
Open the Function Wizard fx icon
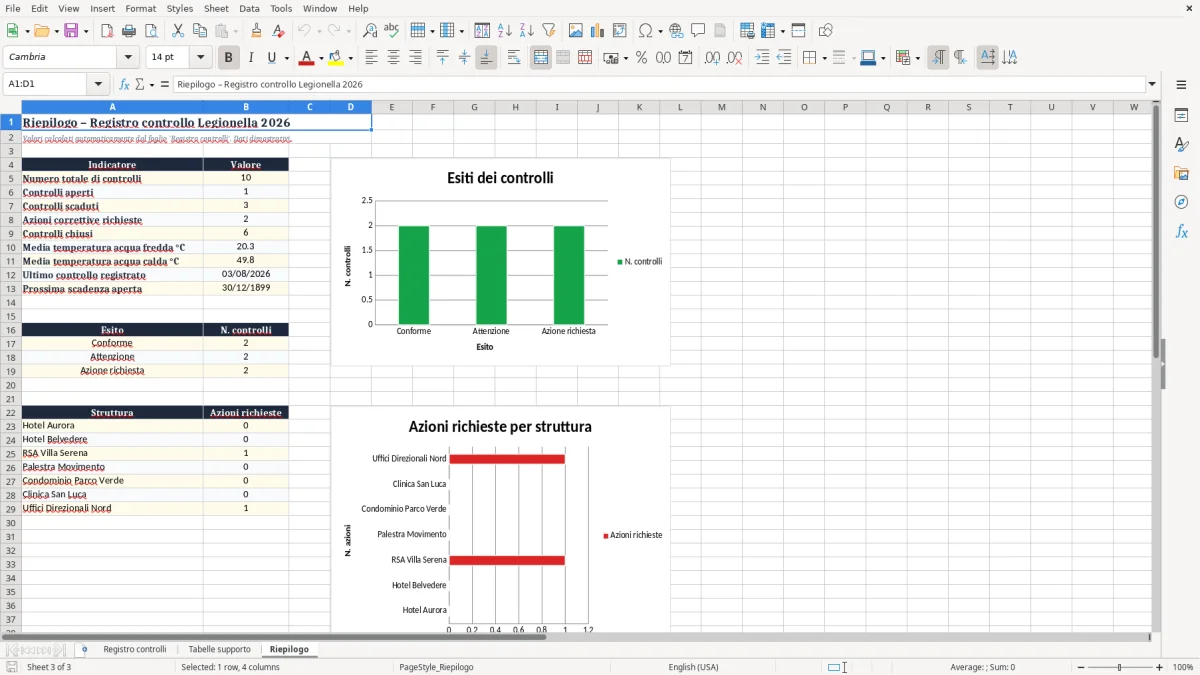point(124,85)
